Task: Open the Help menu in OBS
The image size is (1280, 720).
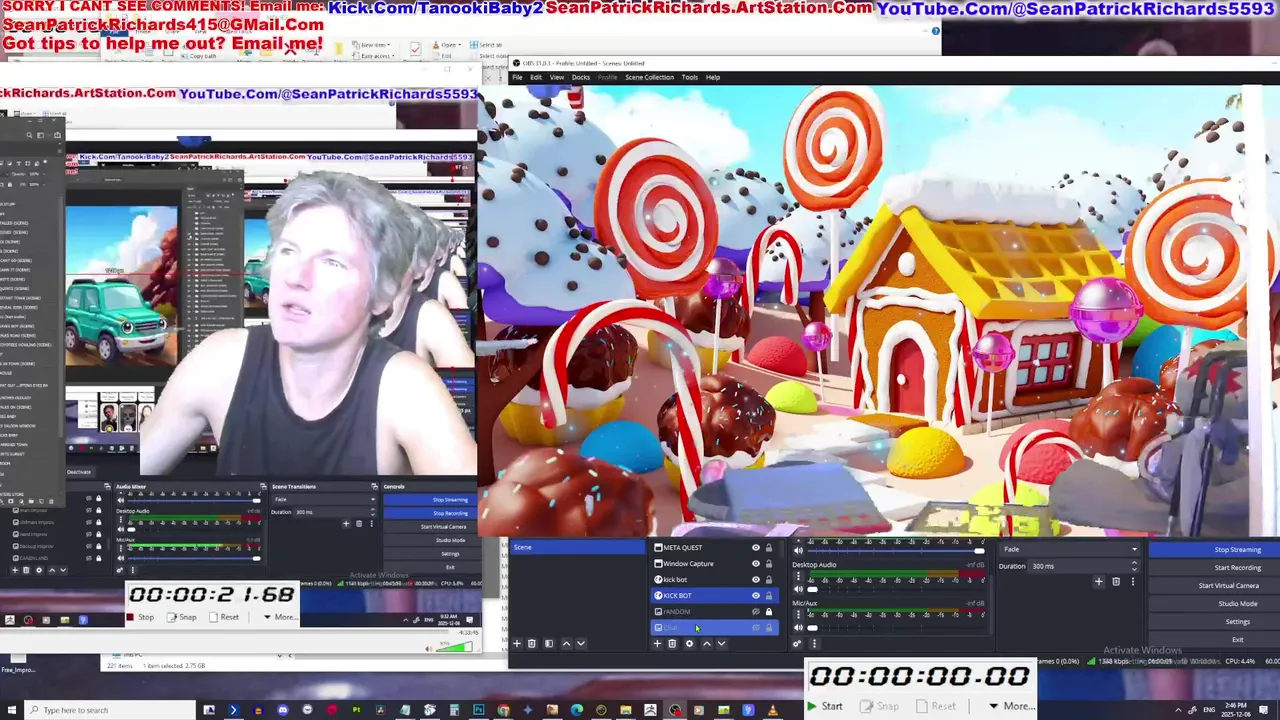Action: pos(713,77)
